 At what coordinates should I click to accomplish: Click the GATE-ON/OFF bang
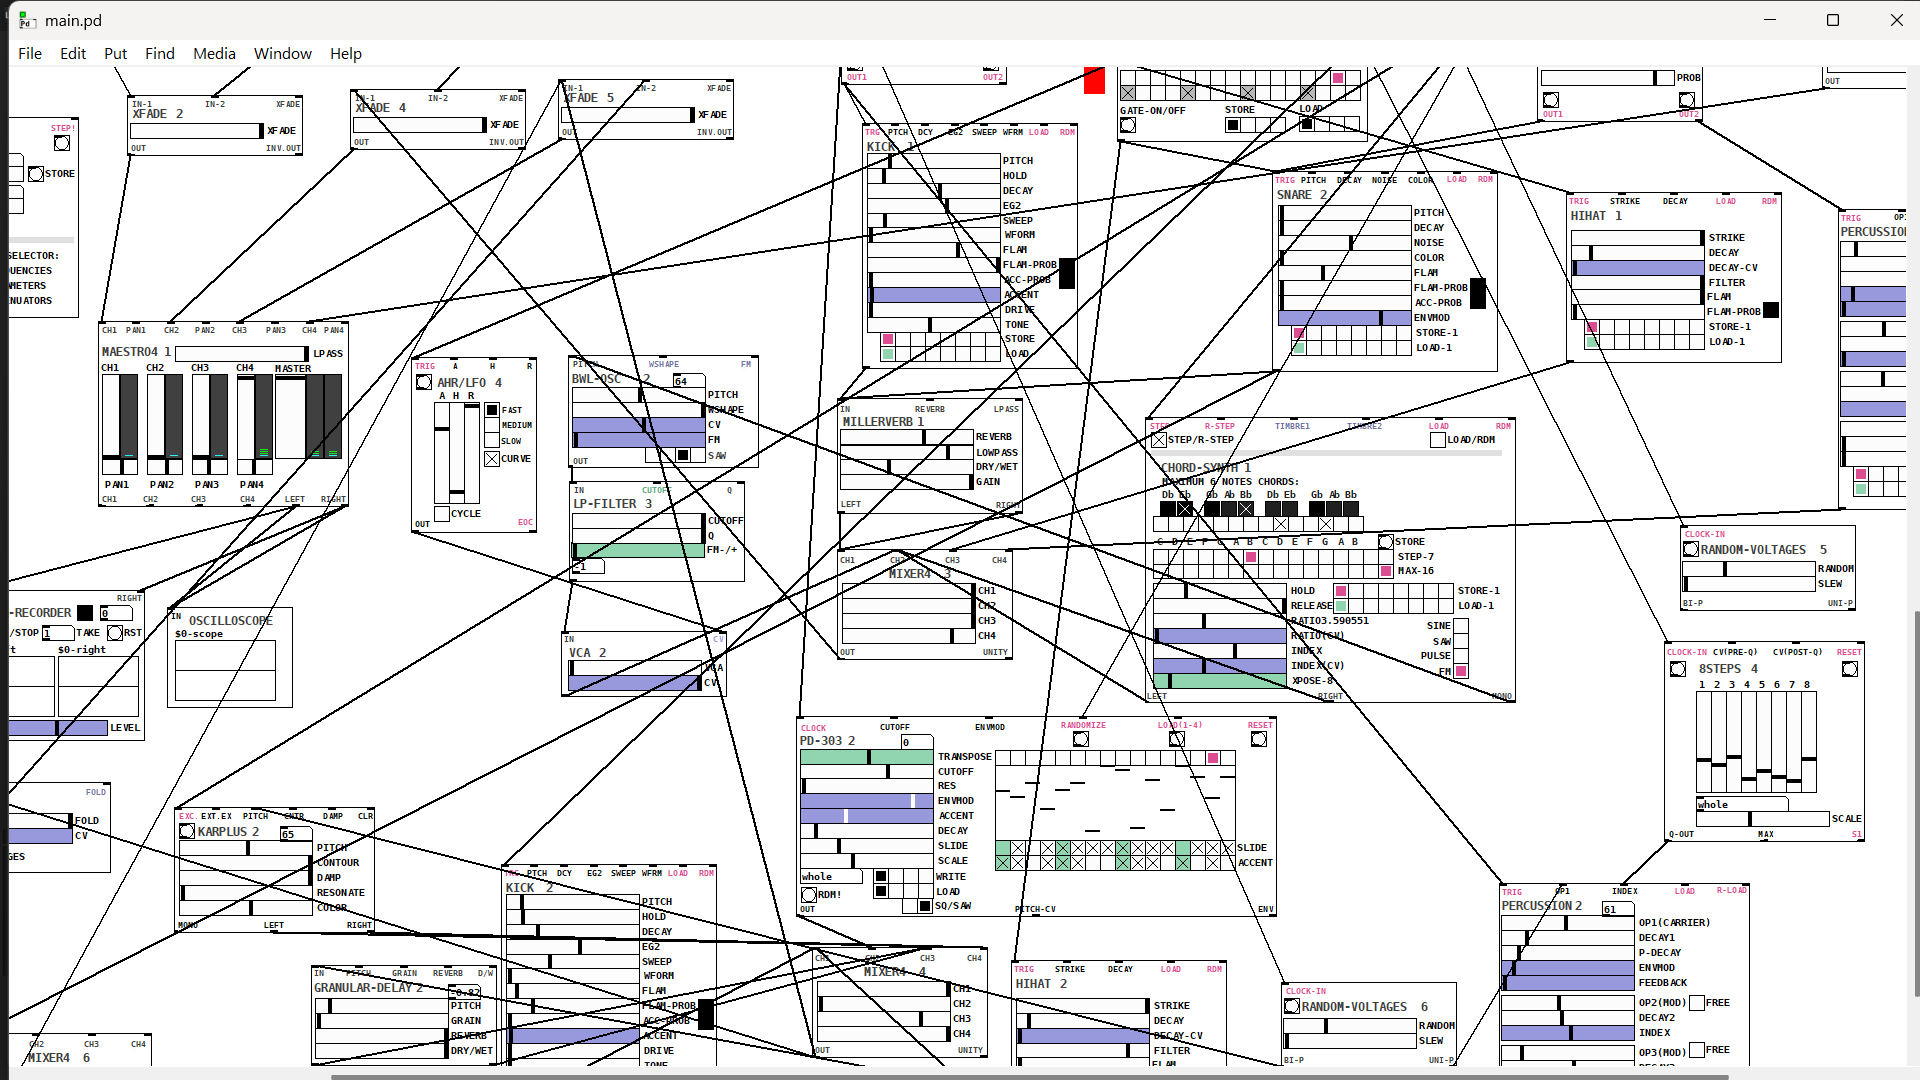pos(1128,125)
